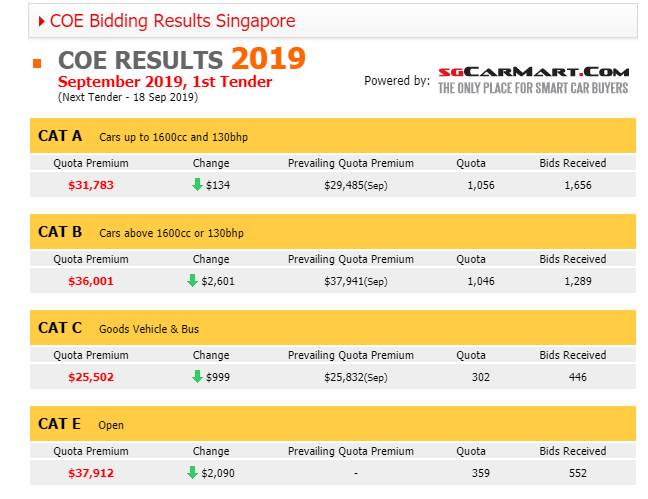Click CAT A quota premium $31,783

point(91,185)
